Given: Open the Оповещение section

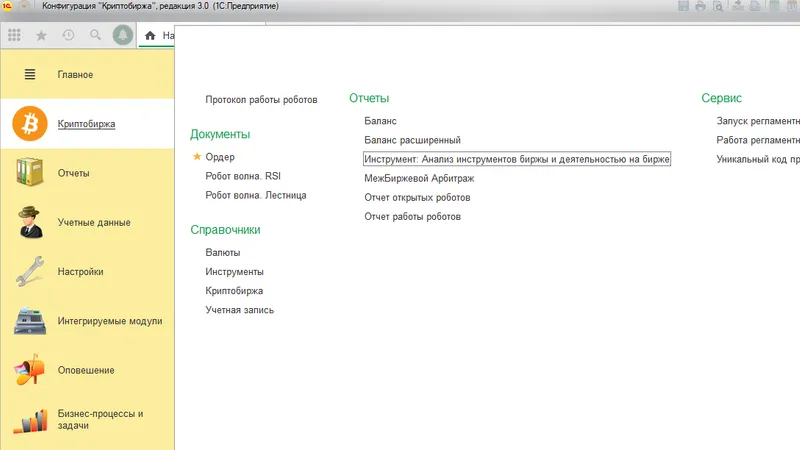Looking at the screenshot, I should (86, 370).
